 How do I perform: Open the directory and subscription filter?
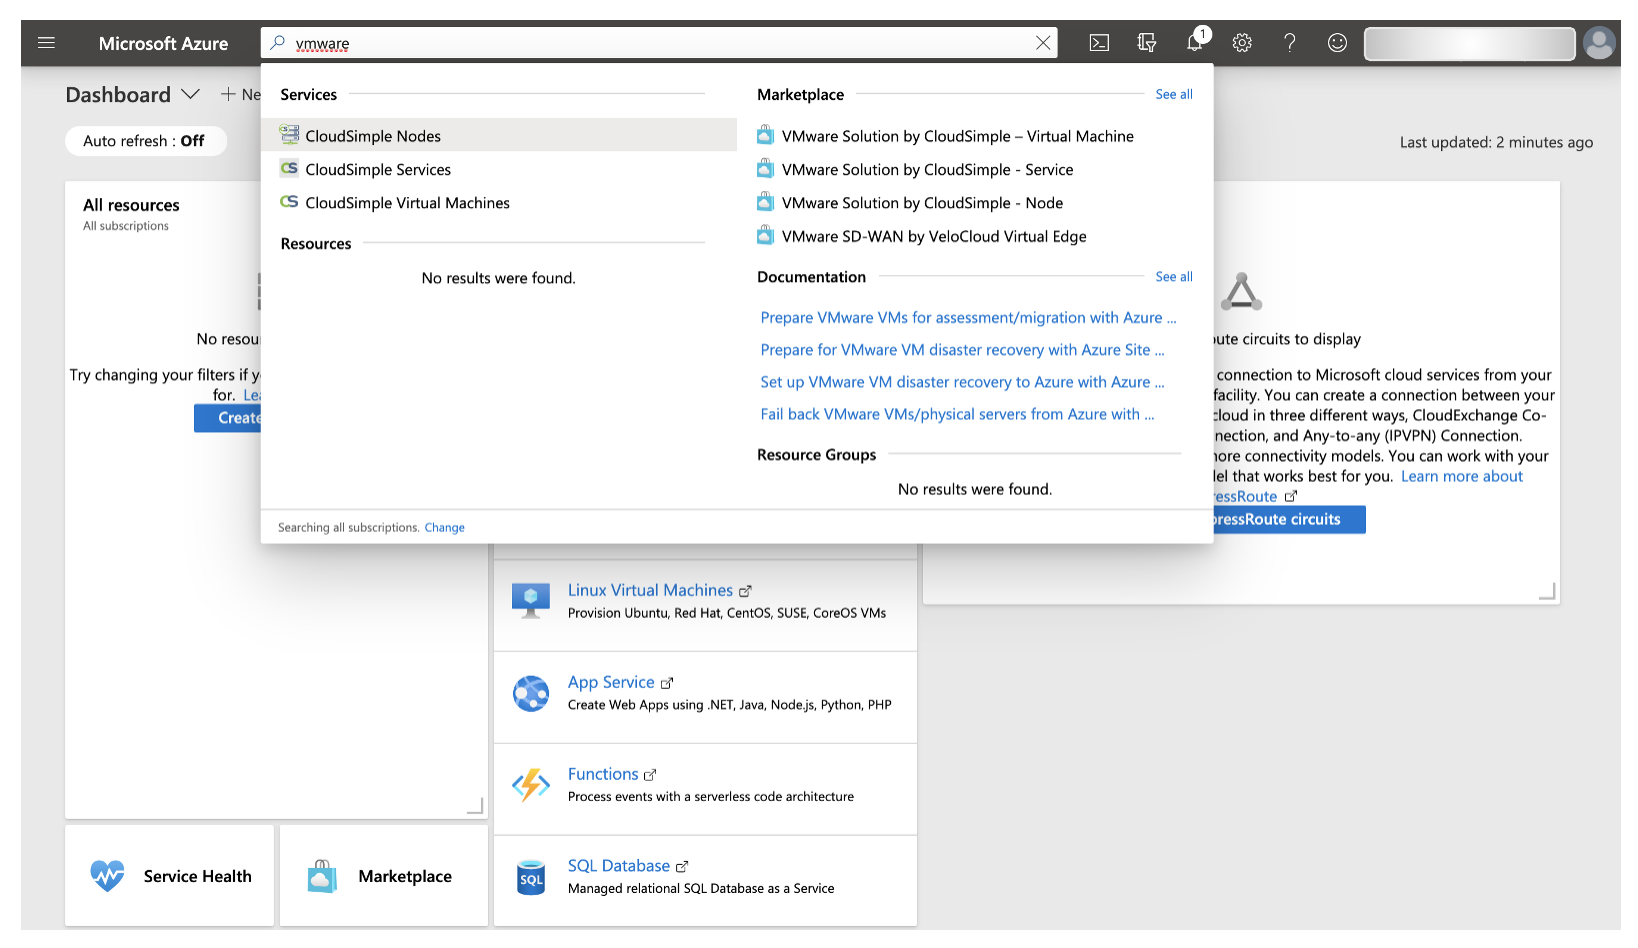(1146, 43)
